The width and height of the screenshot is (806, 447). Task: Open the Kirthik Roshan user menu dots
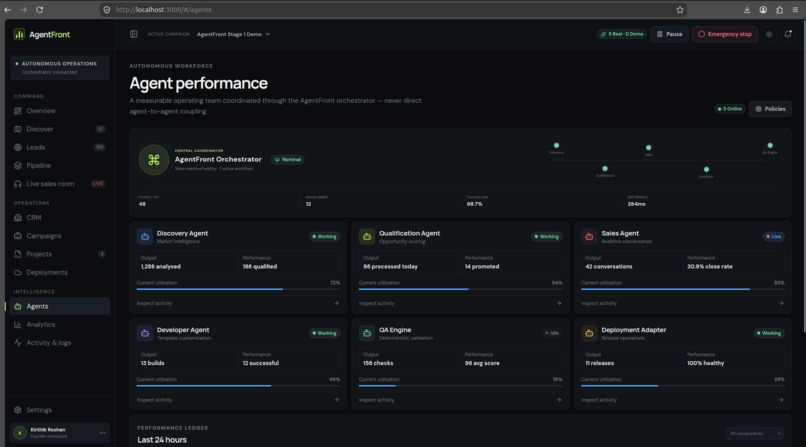(102, 433)
